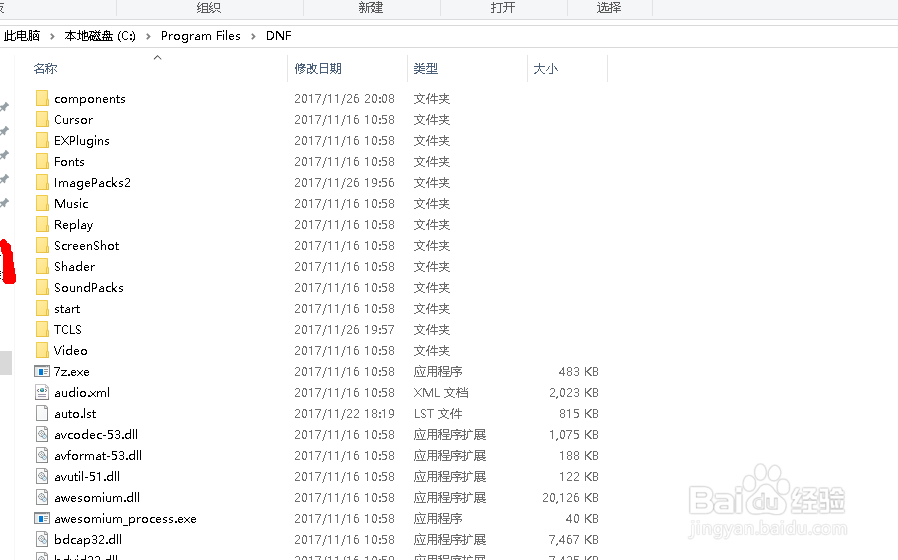Select the ScreenShot folder name

coord(86,246)
